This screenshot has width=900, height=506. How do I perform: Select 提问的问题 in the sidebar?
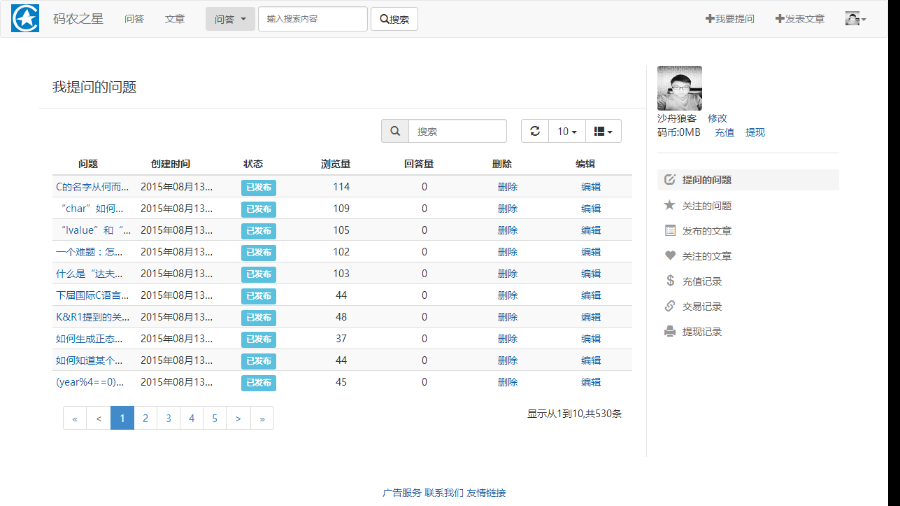pyautogui.click(x=706, y=180)
